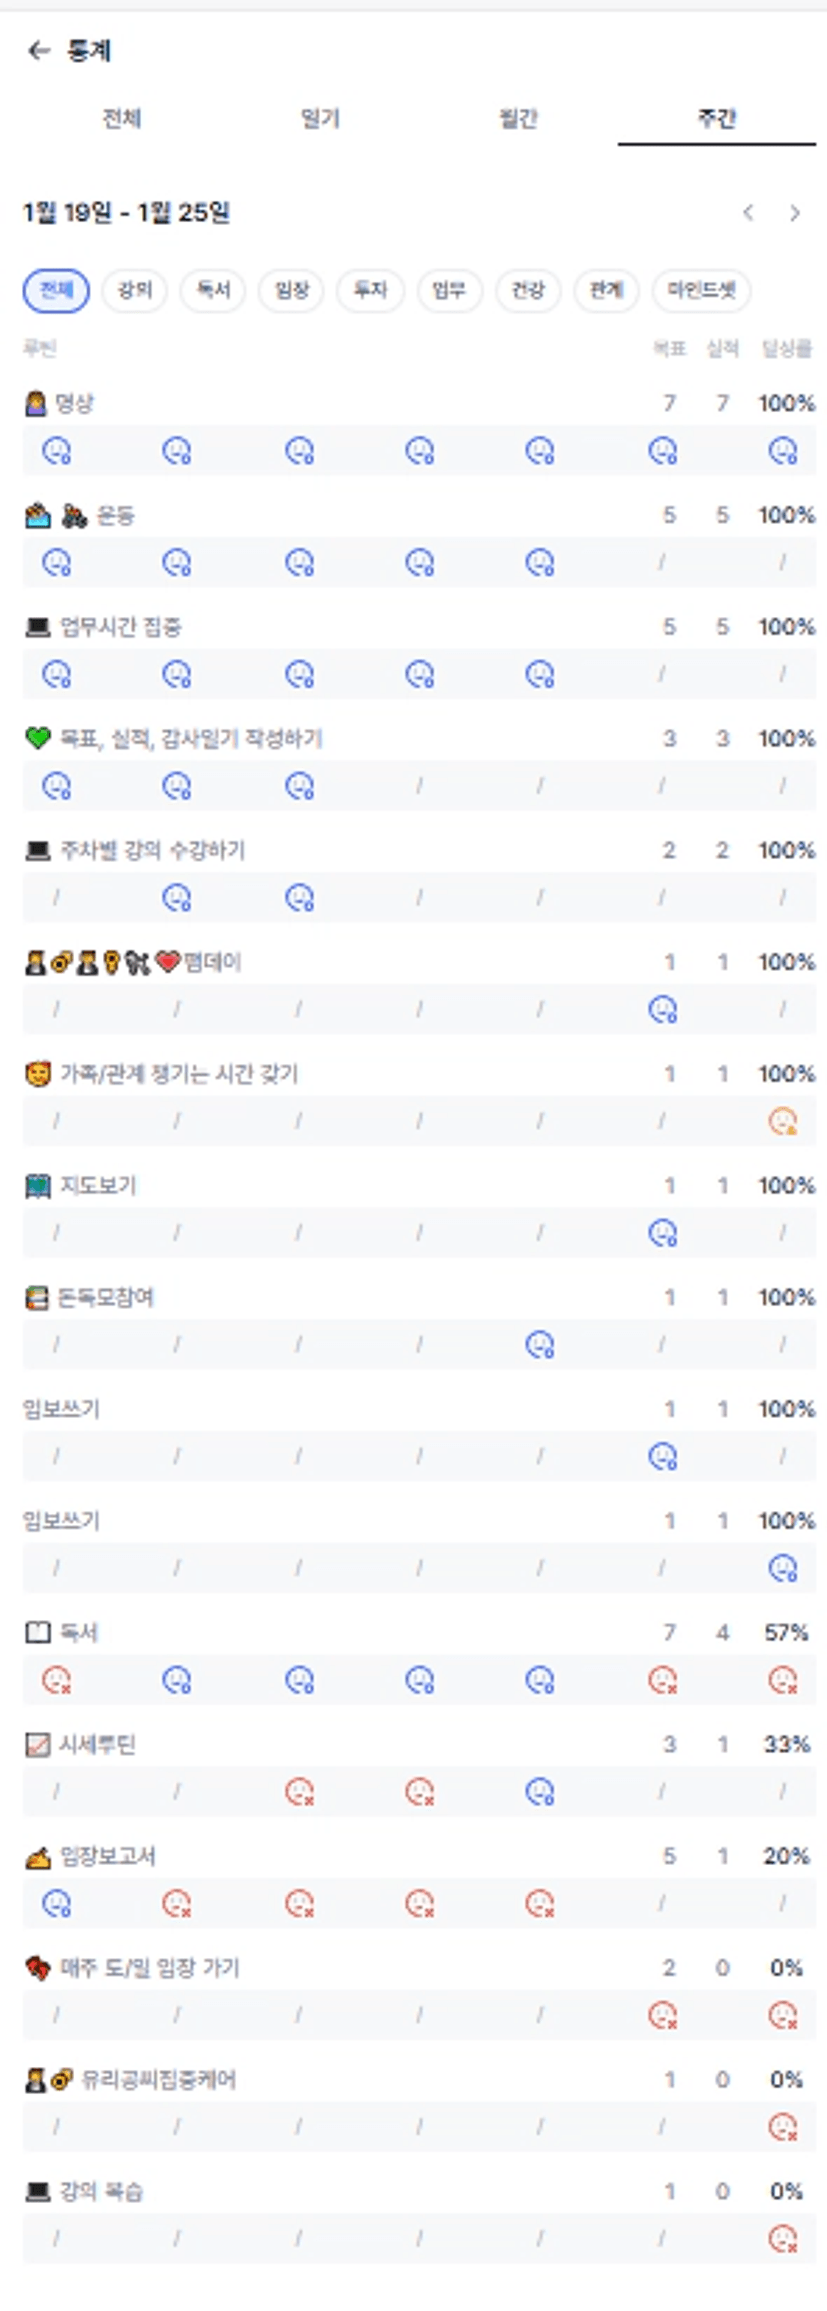Go to previous week with left chevron

pos(748,213)
